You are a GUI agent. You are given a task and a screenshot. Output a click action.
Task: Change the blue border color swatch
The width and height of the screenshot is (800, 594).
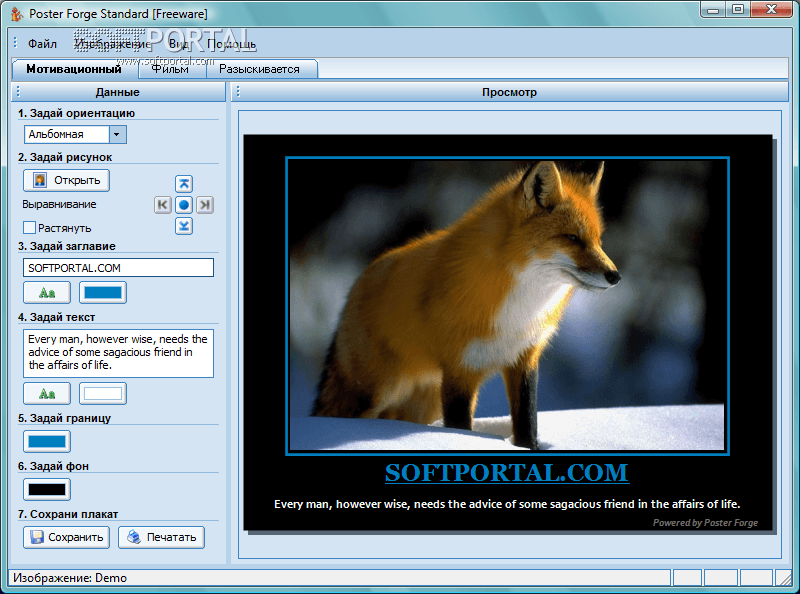[x=47, y=441]
